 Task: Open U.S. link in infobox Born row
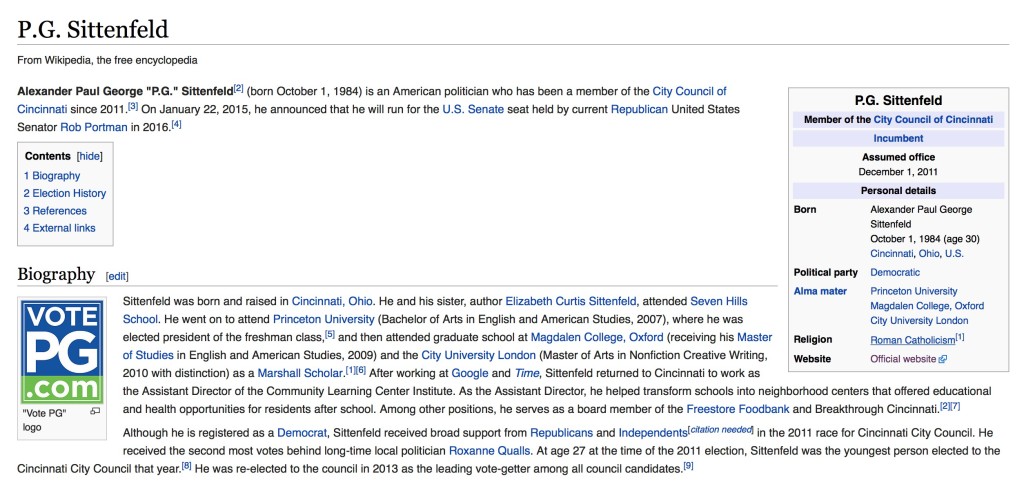click(x=954, y=253)
